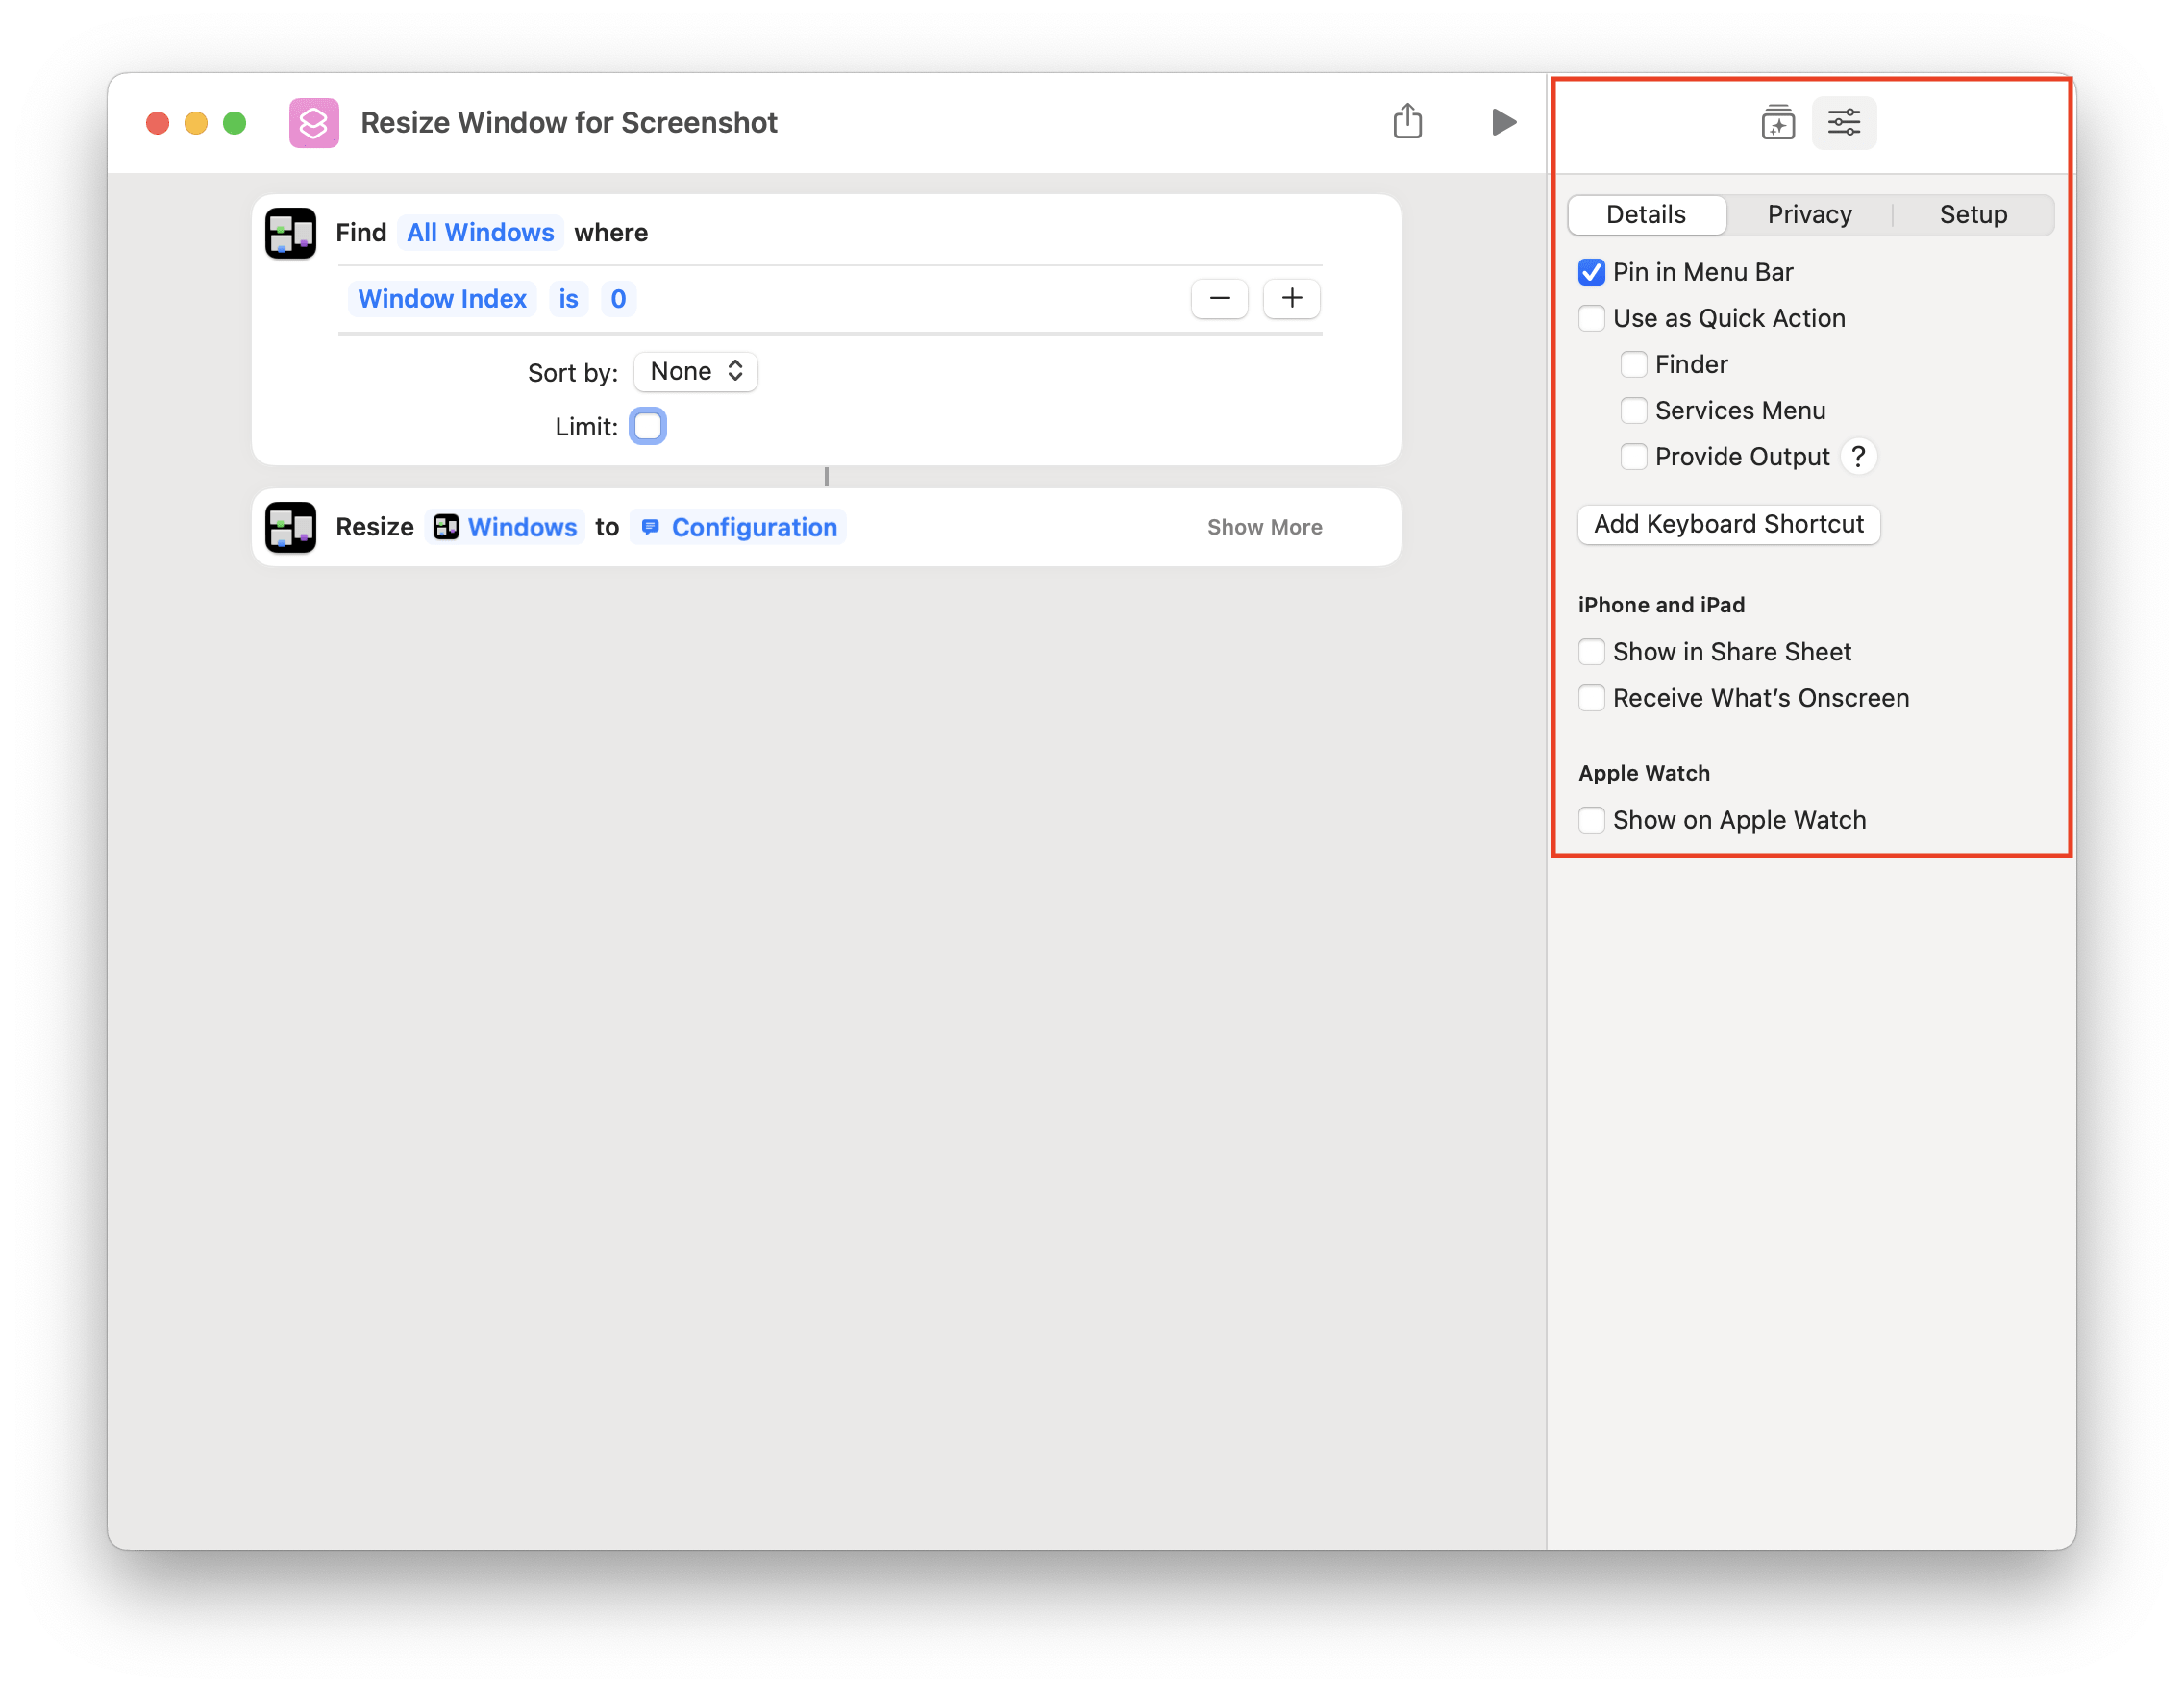This screenshot has width=2184, height=1692.
Task: Change the All Windows selection
Action: click(481, 232)
